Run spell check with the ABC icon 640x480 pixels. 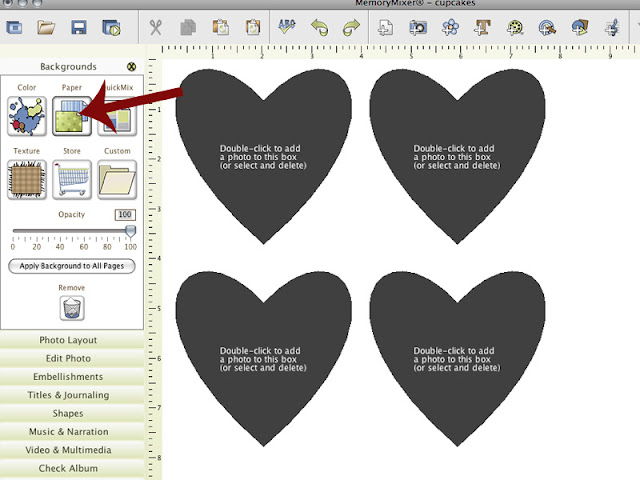287,27
